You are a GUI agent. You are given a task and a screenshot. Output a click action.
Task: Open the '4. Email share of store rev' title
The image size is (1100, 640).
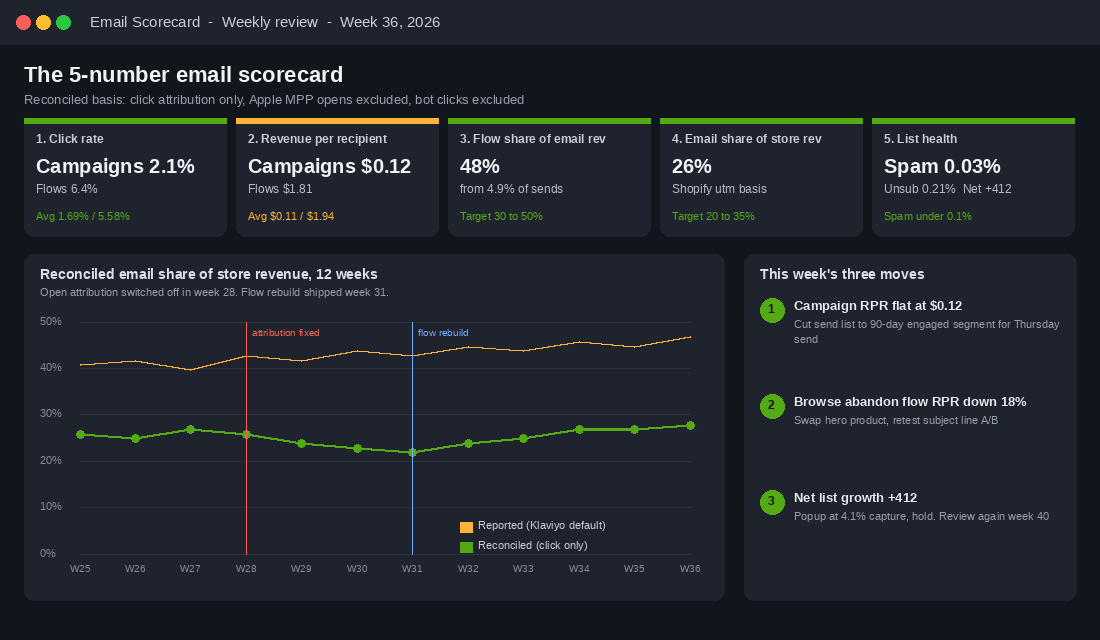[x=746, y=139]
